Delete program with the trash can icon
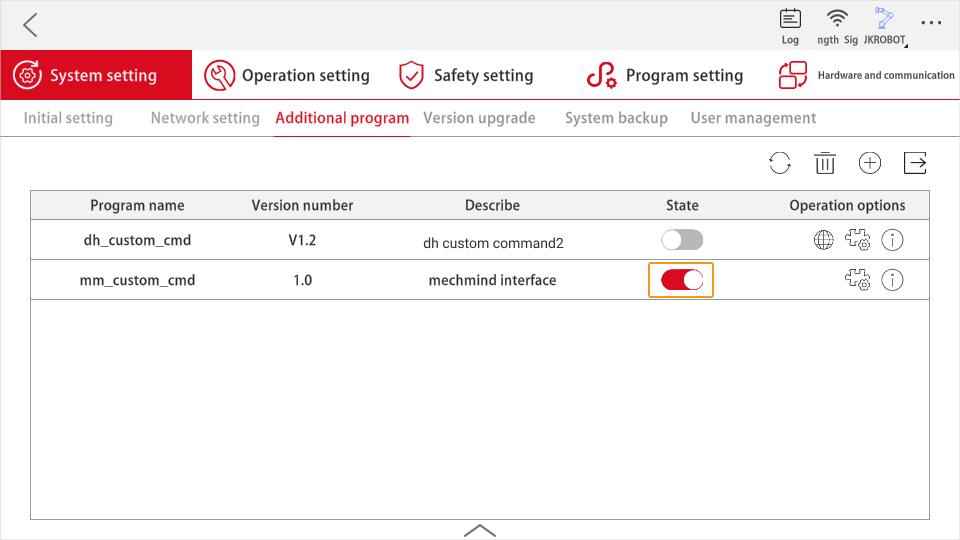The image size is (960, 540). point(825,163)
